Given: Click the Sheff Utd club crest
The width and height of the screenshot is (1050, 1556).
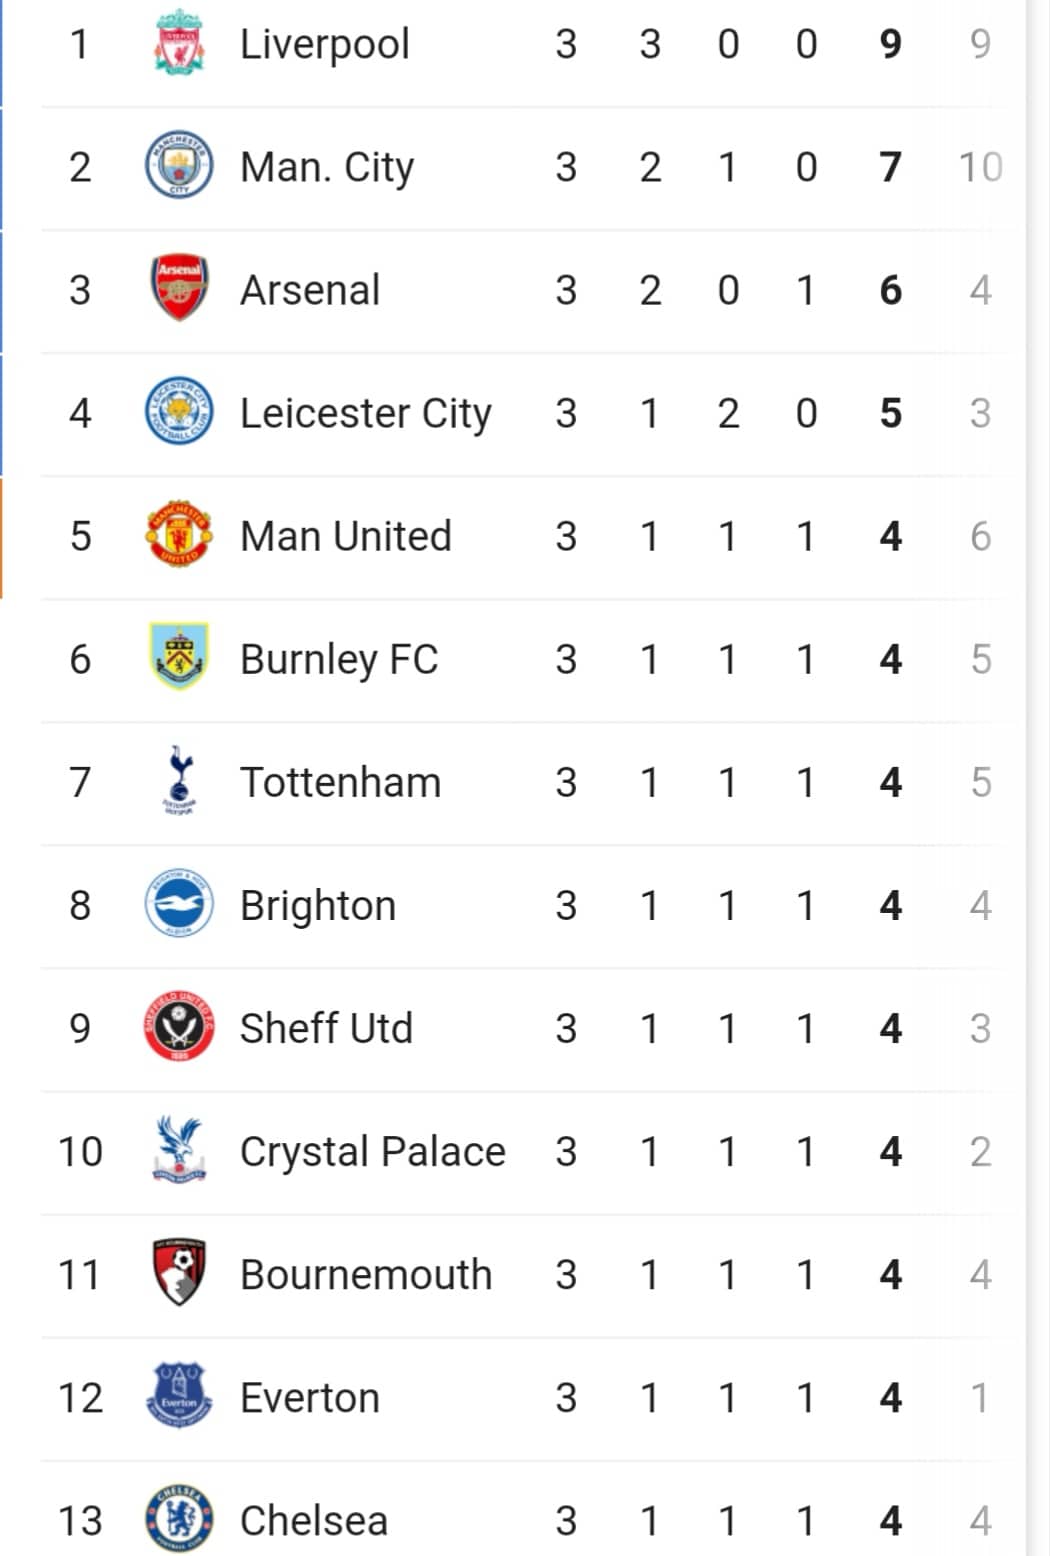Looking at the screenshot, I should 179,1026.
